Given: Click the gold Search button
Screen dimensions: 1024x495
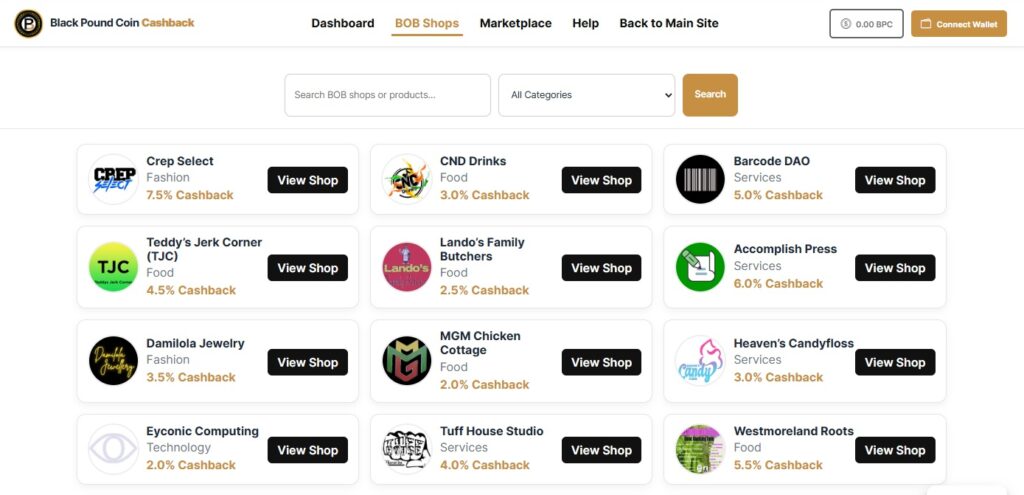Looking at the screenshot, I should coord(710,95).
